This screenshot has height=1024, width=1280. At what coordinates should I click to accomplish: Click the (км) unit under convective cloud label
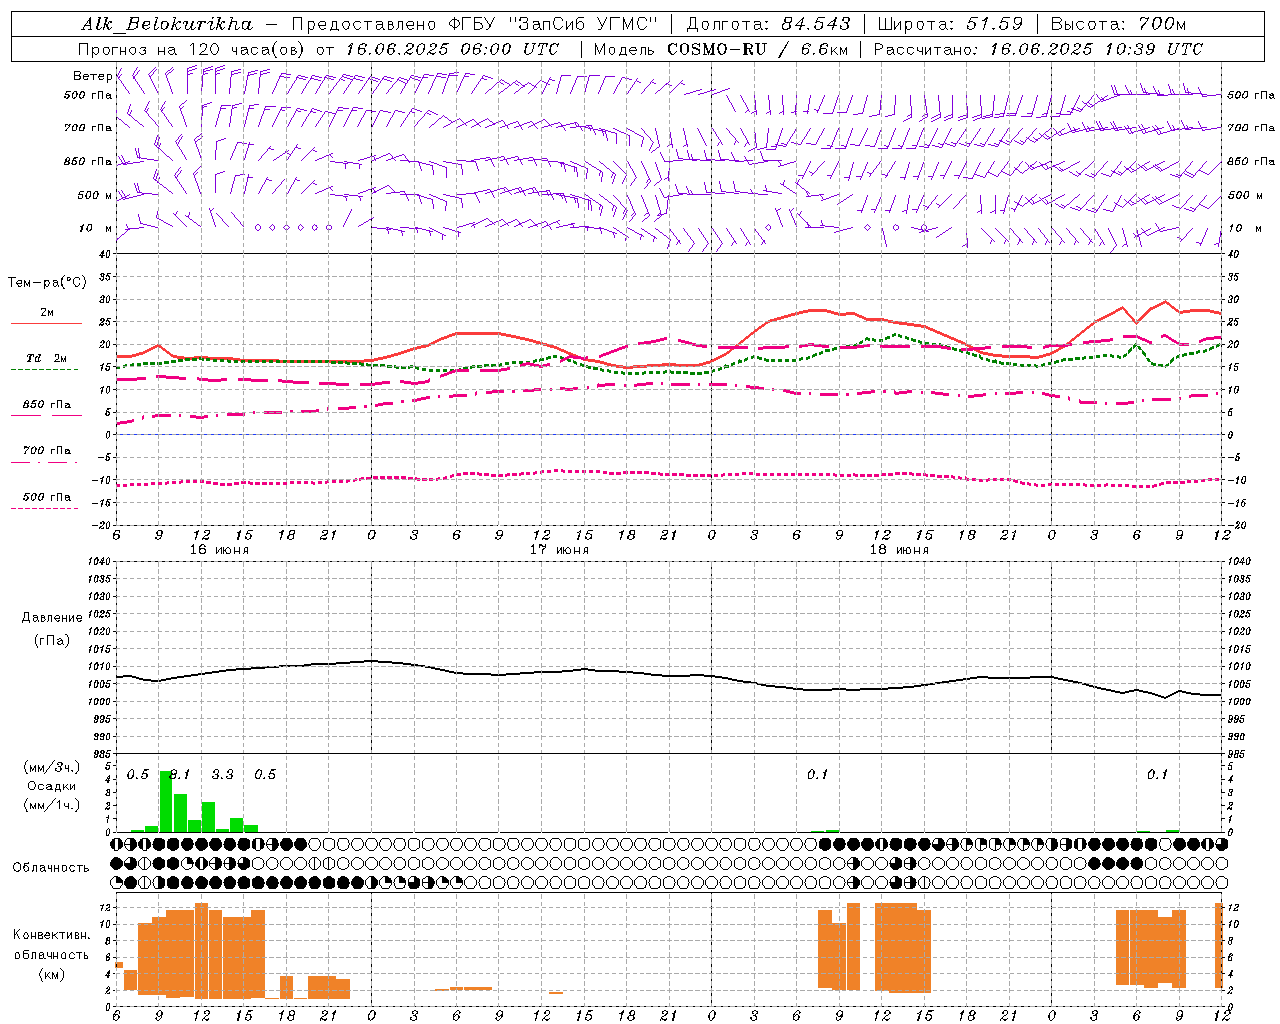(x=52, y=974)
